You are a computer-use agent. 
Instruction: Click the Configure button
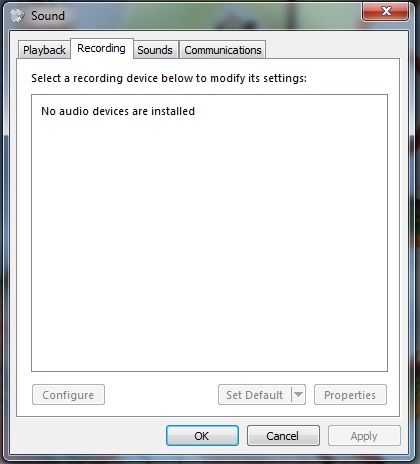[x=68, y=395]
